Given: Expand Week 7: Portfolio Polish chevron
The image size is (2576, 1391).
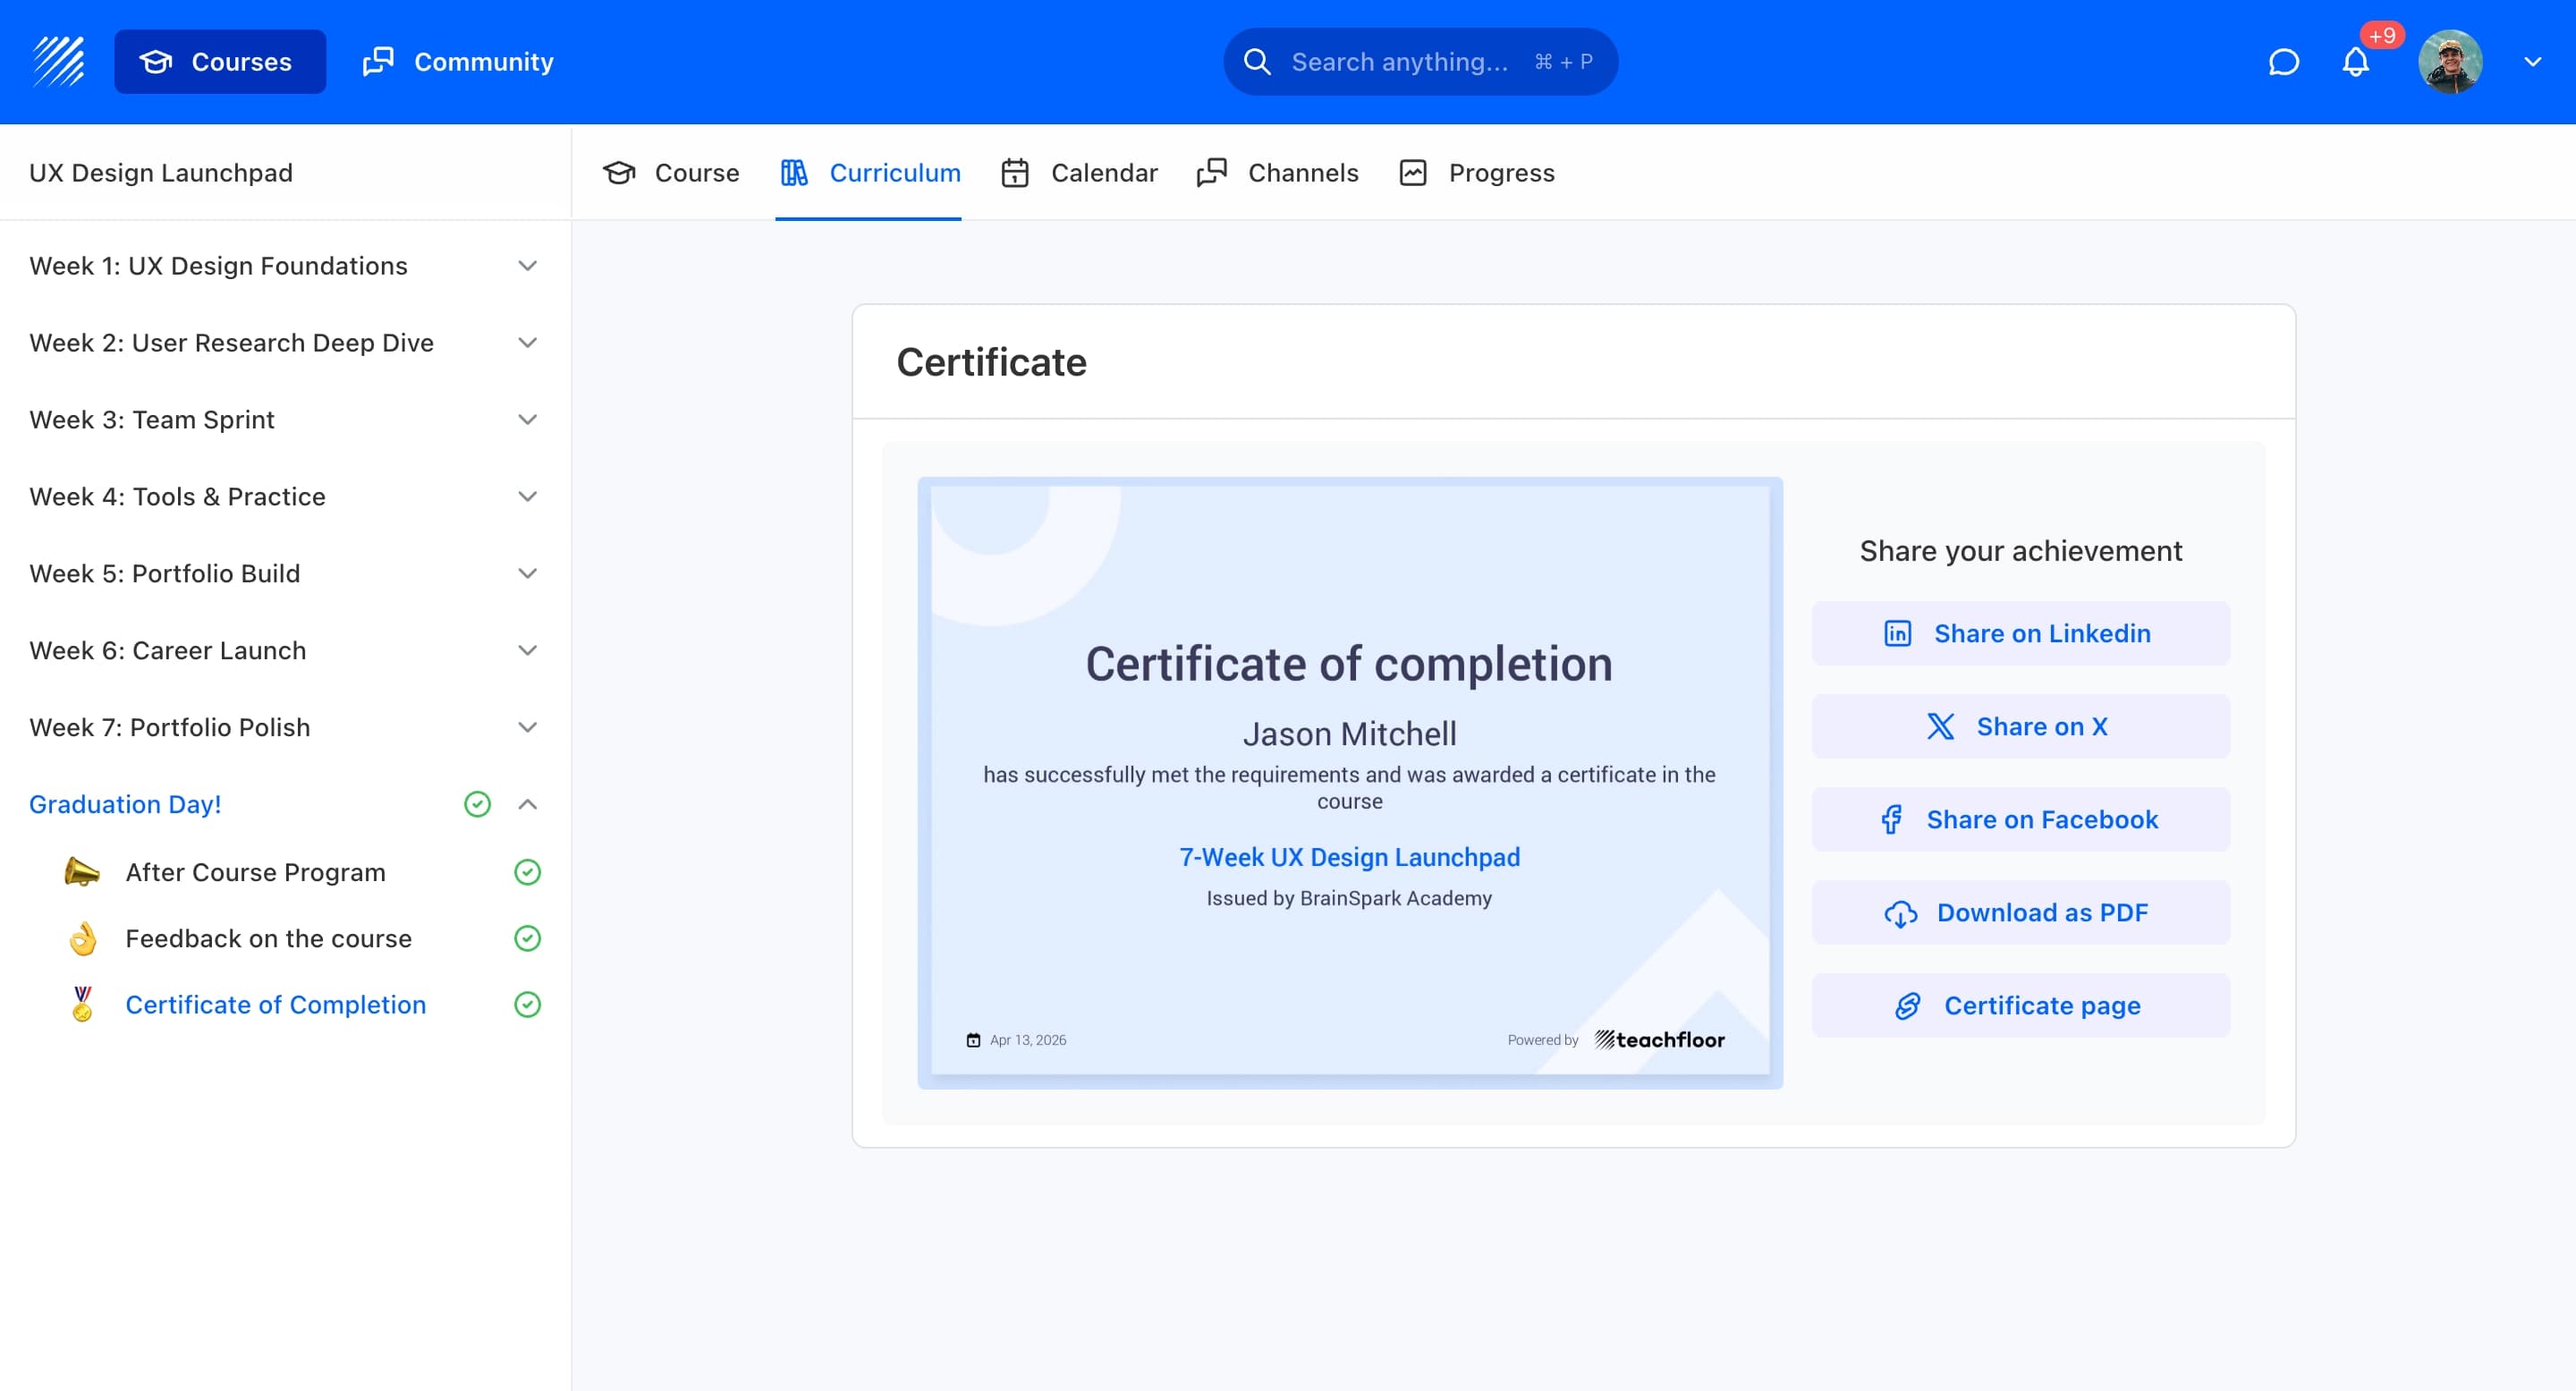Looking at the screenshot, I should (528, 728).
